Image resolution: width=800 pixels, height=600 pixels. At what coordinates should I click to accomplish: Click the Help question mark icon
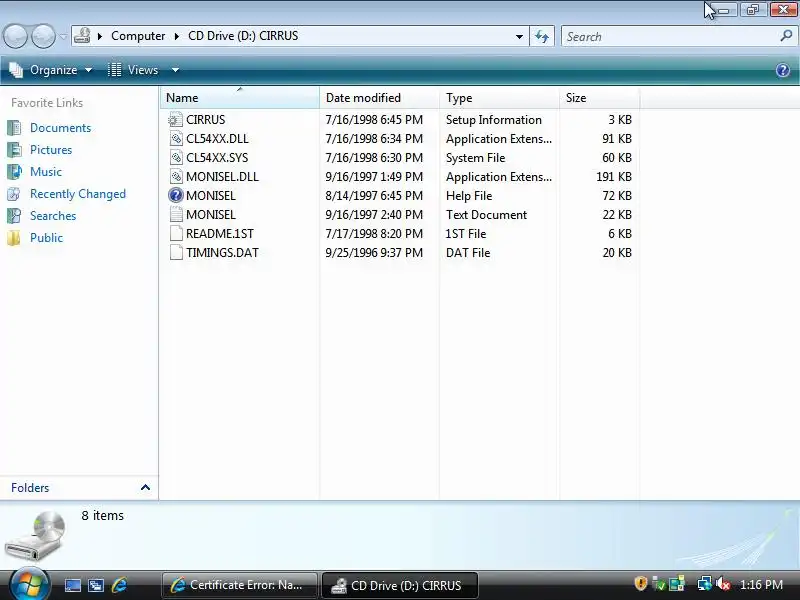coord(783,70)
